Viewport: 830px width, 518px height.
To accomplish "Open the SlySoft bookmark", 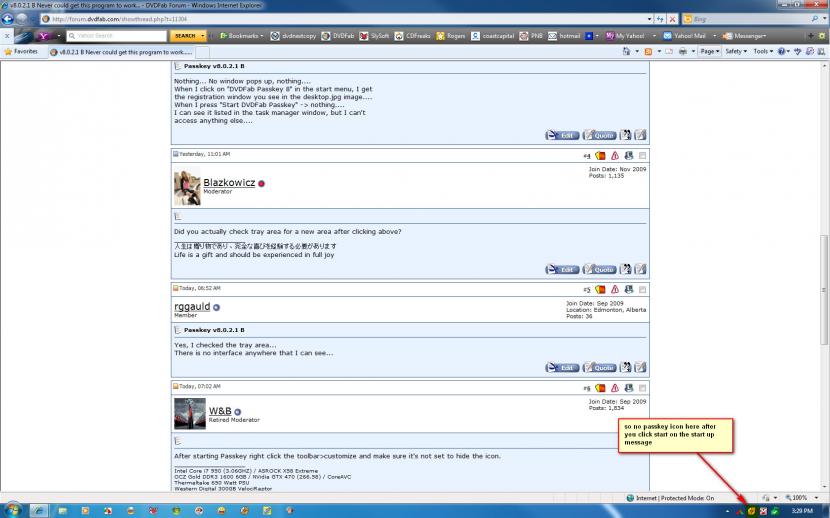I will (375, 36).
